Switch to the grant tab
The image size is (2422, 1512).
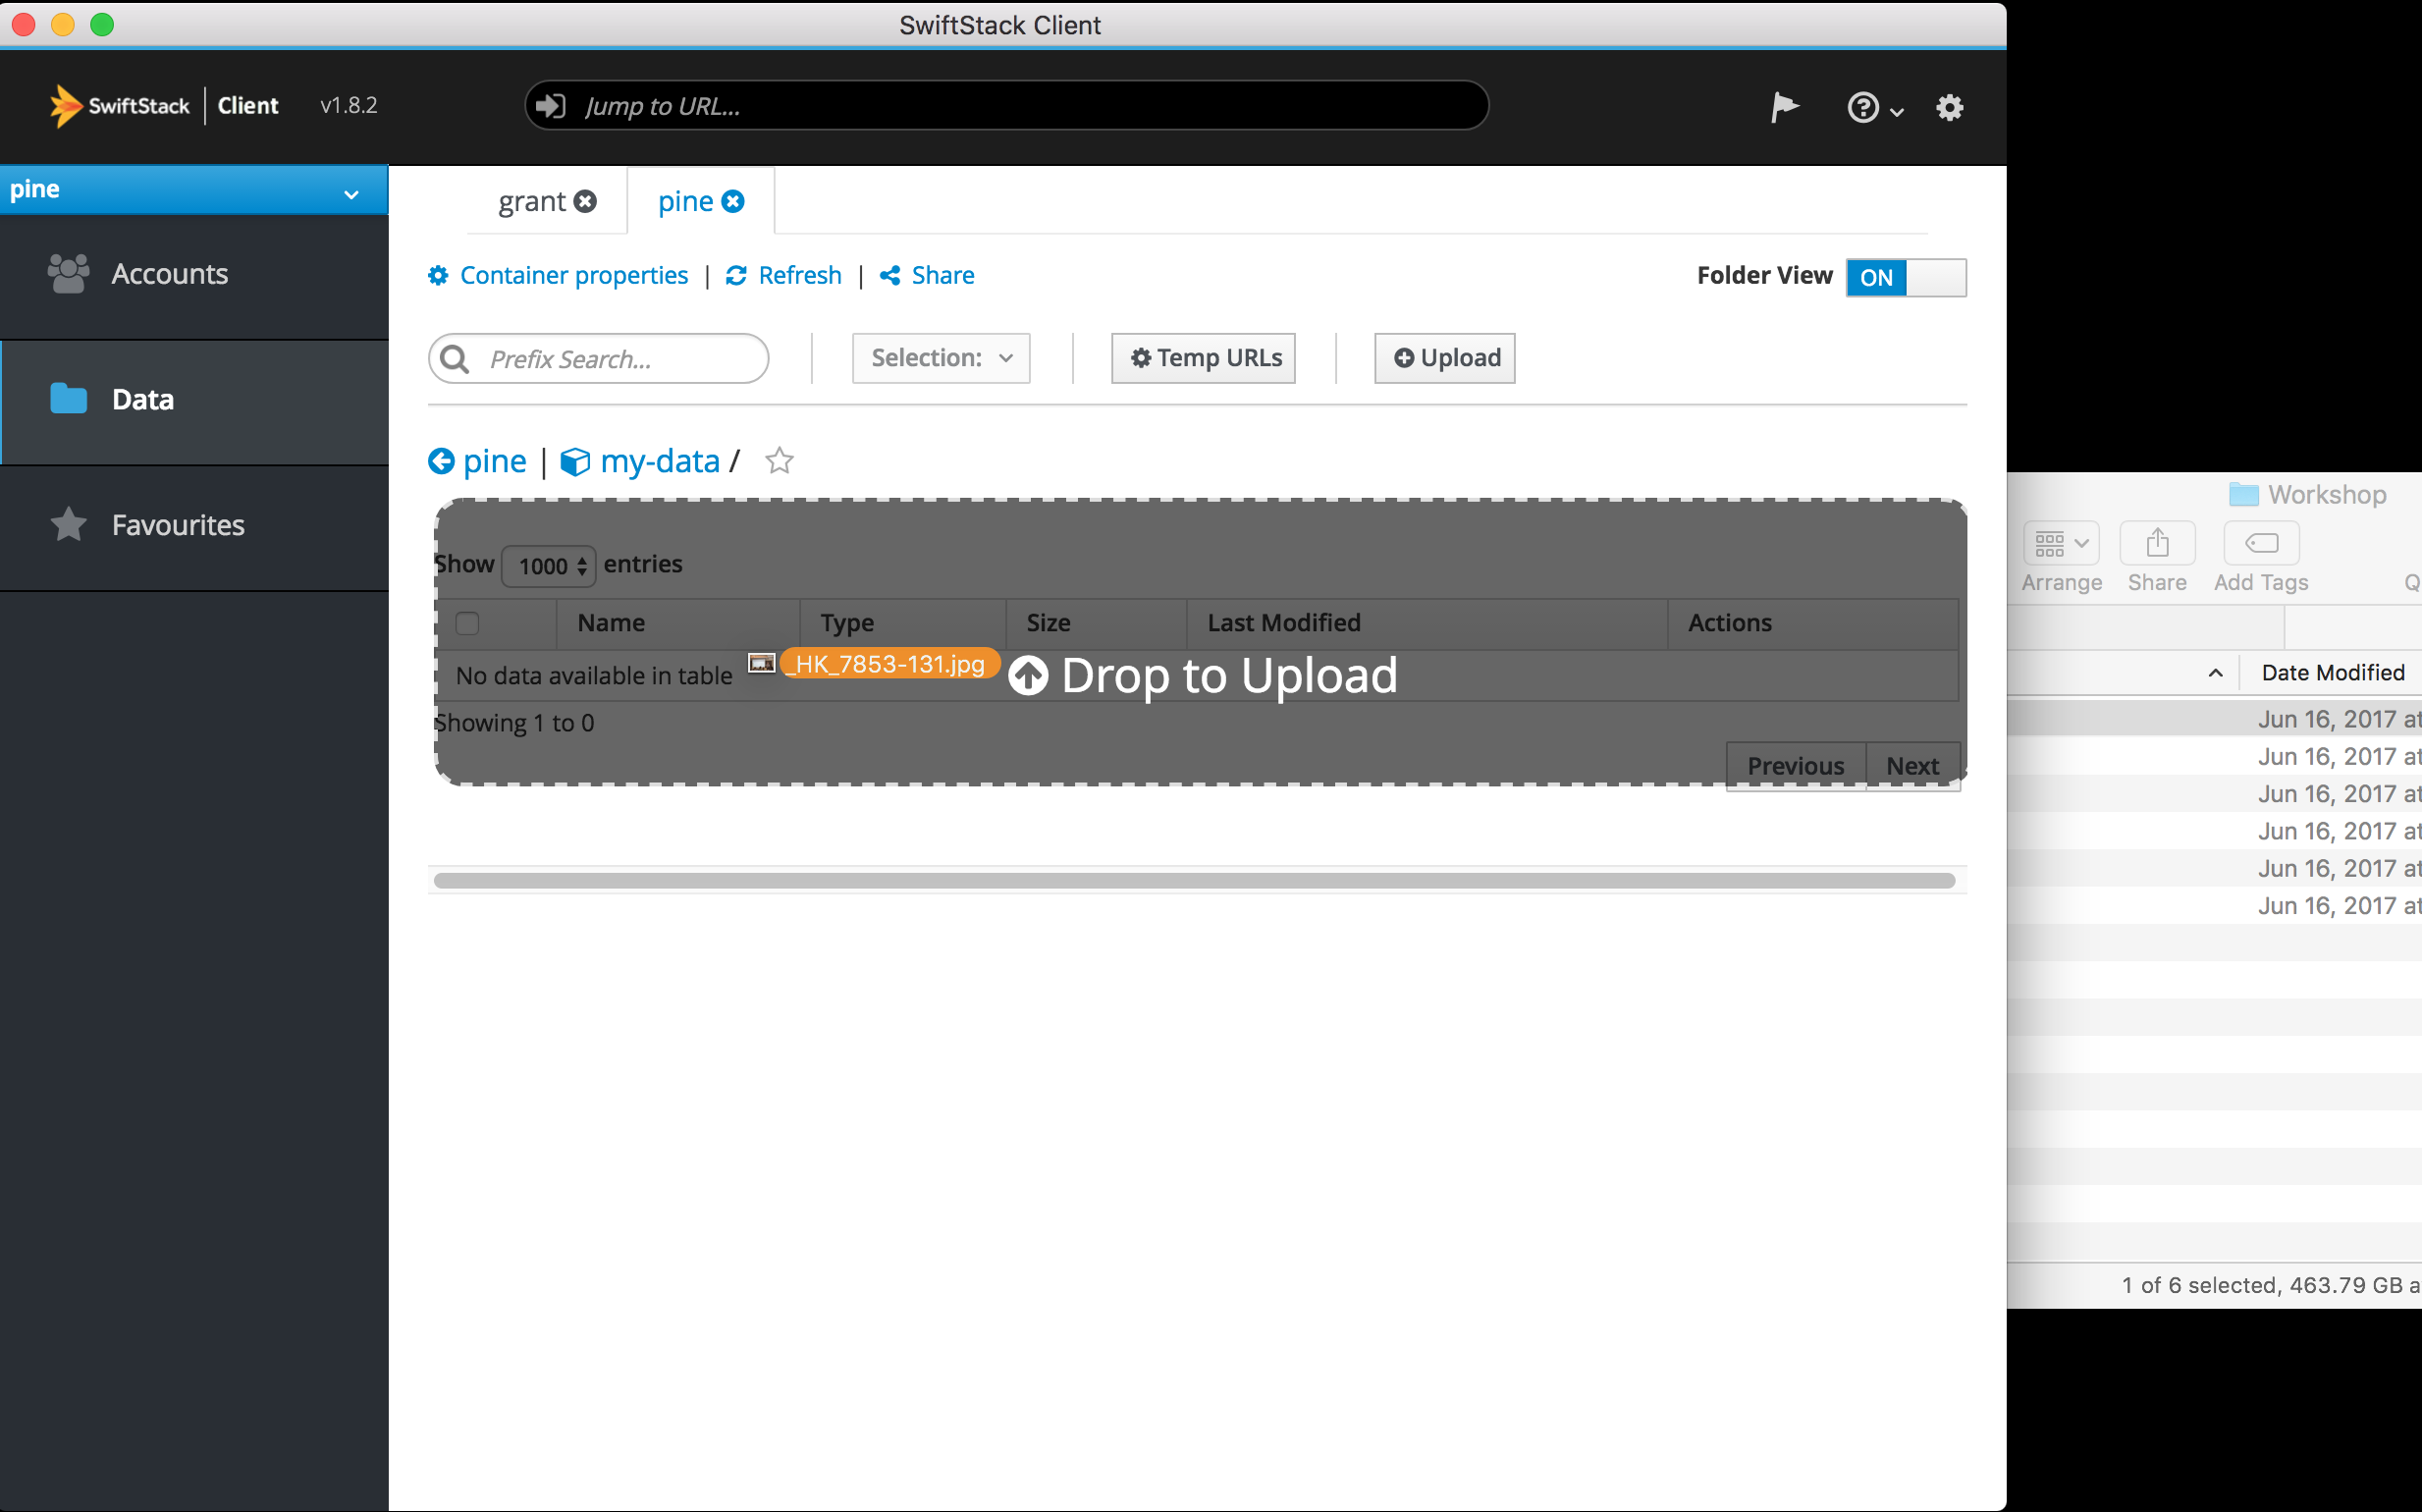click(x=532, y=202)
